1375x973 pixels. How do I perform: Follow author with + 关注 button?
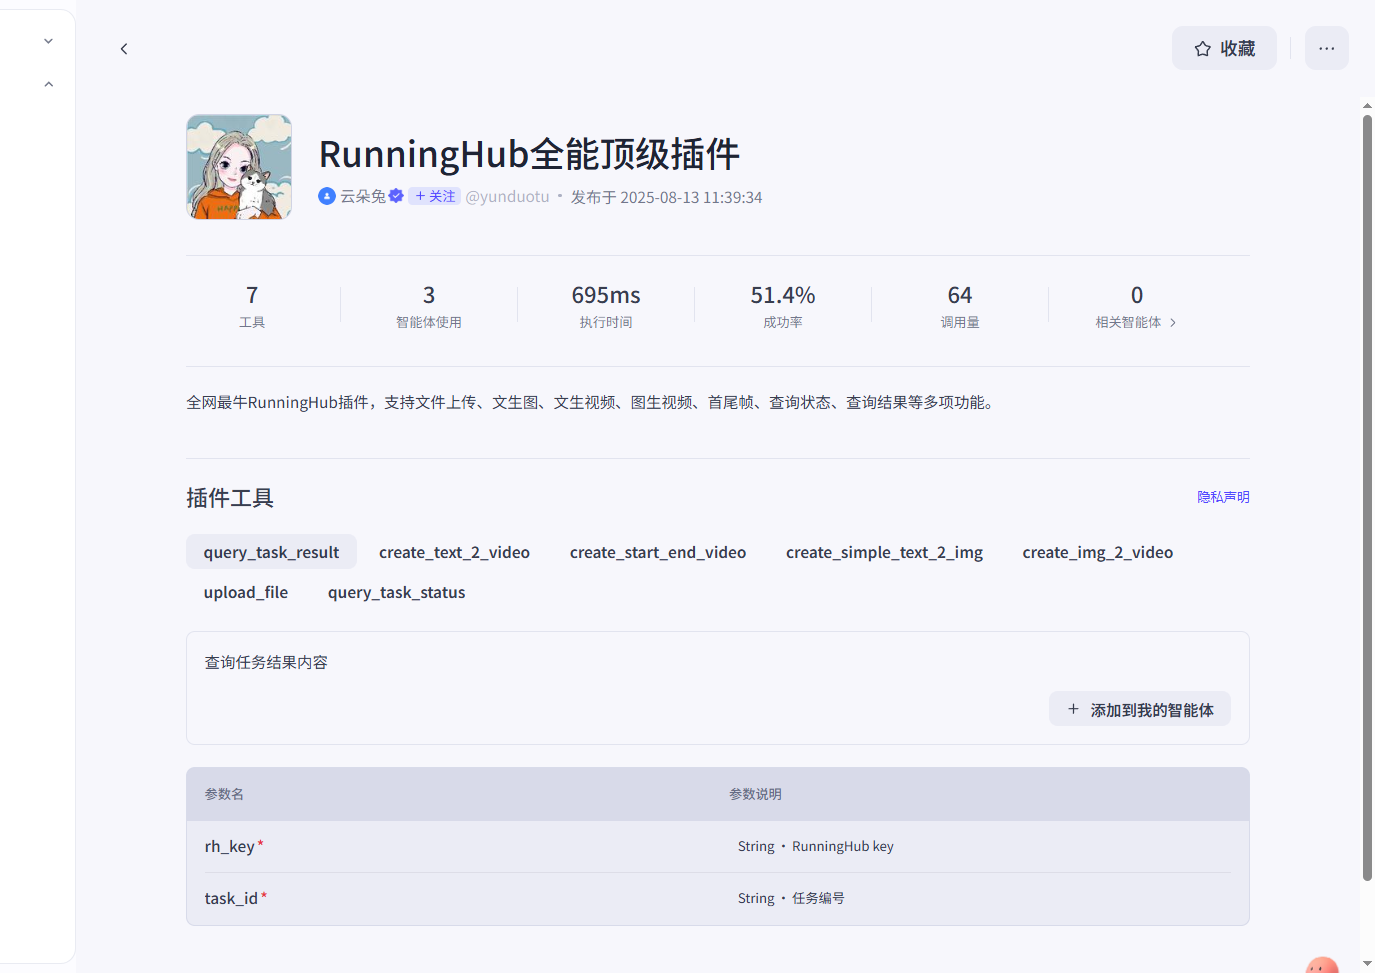[435, 196]
